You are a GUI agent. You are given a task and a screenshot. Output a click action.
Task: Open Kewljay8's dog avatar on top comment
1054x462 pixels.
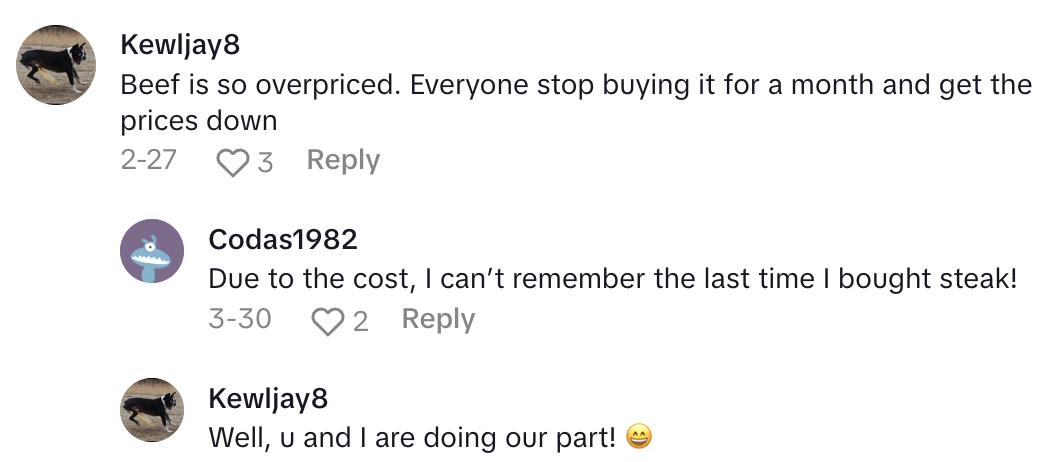pyautogui.click(x=57, y=66)
